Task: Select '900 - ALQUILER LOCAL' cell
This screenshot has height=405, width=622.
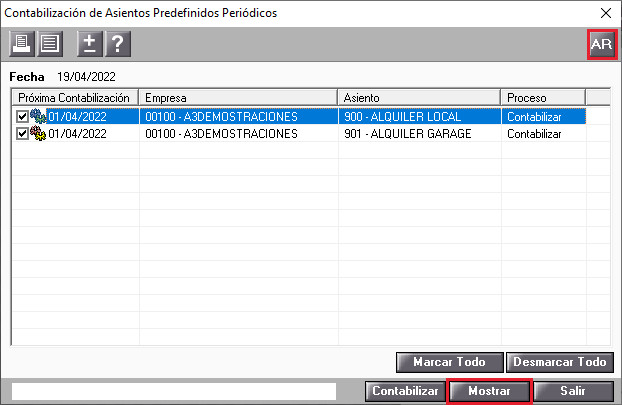Action: tap(420, 117)
